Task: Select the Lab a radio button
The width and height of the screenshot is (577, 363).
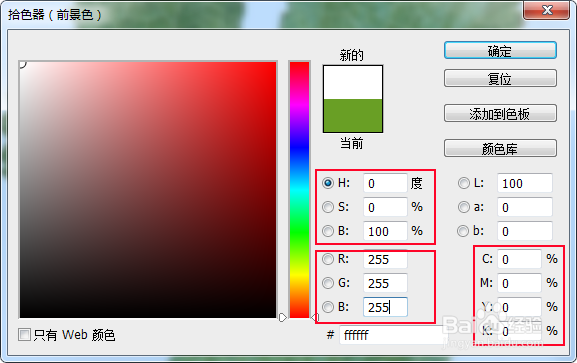Action: 464,207
